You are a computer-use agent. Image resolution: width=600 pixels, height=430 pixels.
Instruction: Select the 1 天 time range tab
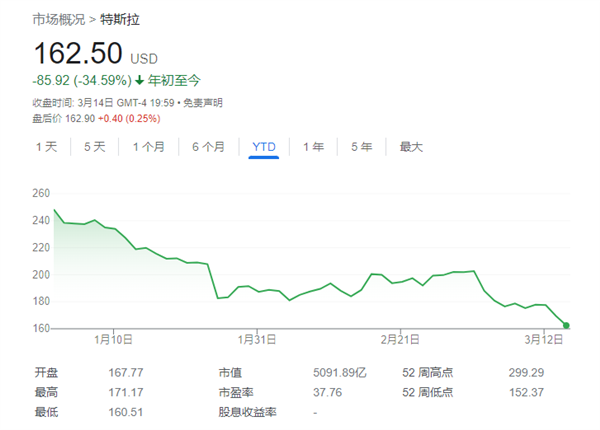pyautogui.click(x=46, y=147)
